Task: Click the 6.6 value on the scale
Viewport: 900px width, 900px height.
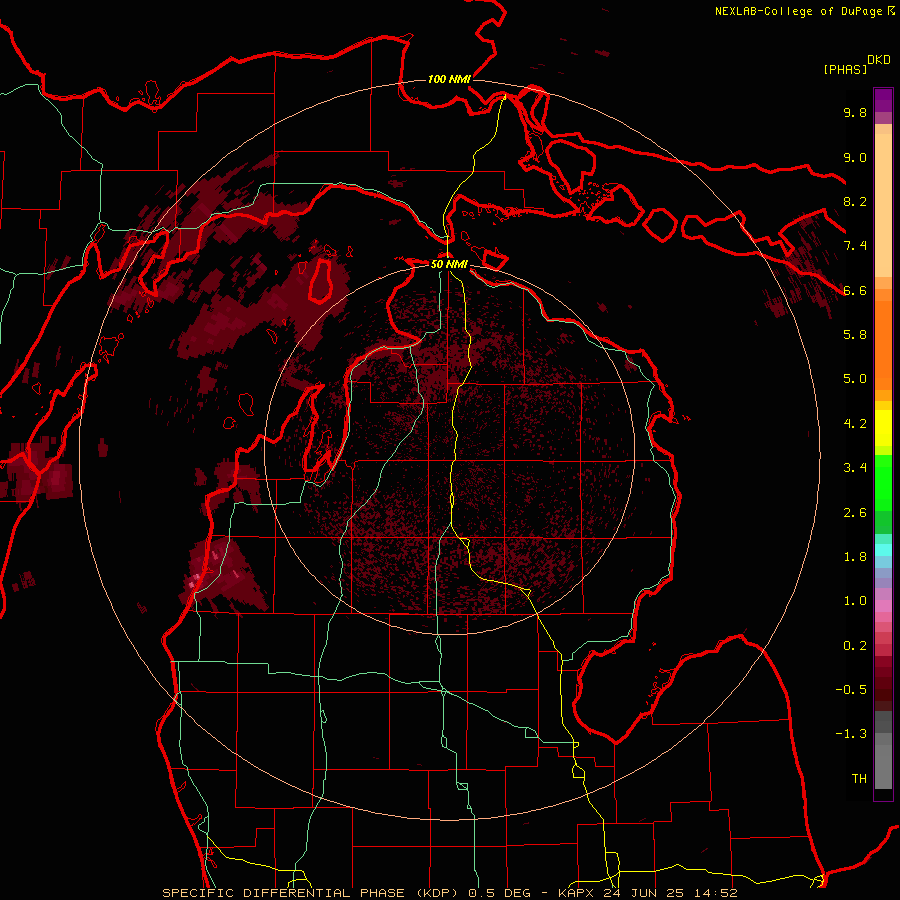Action: [855, 290]
